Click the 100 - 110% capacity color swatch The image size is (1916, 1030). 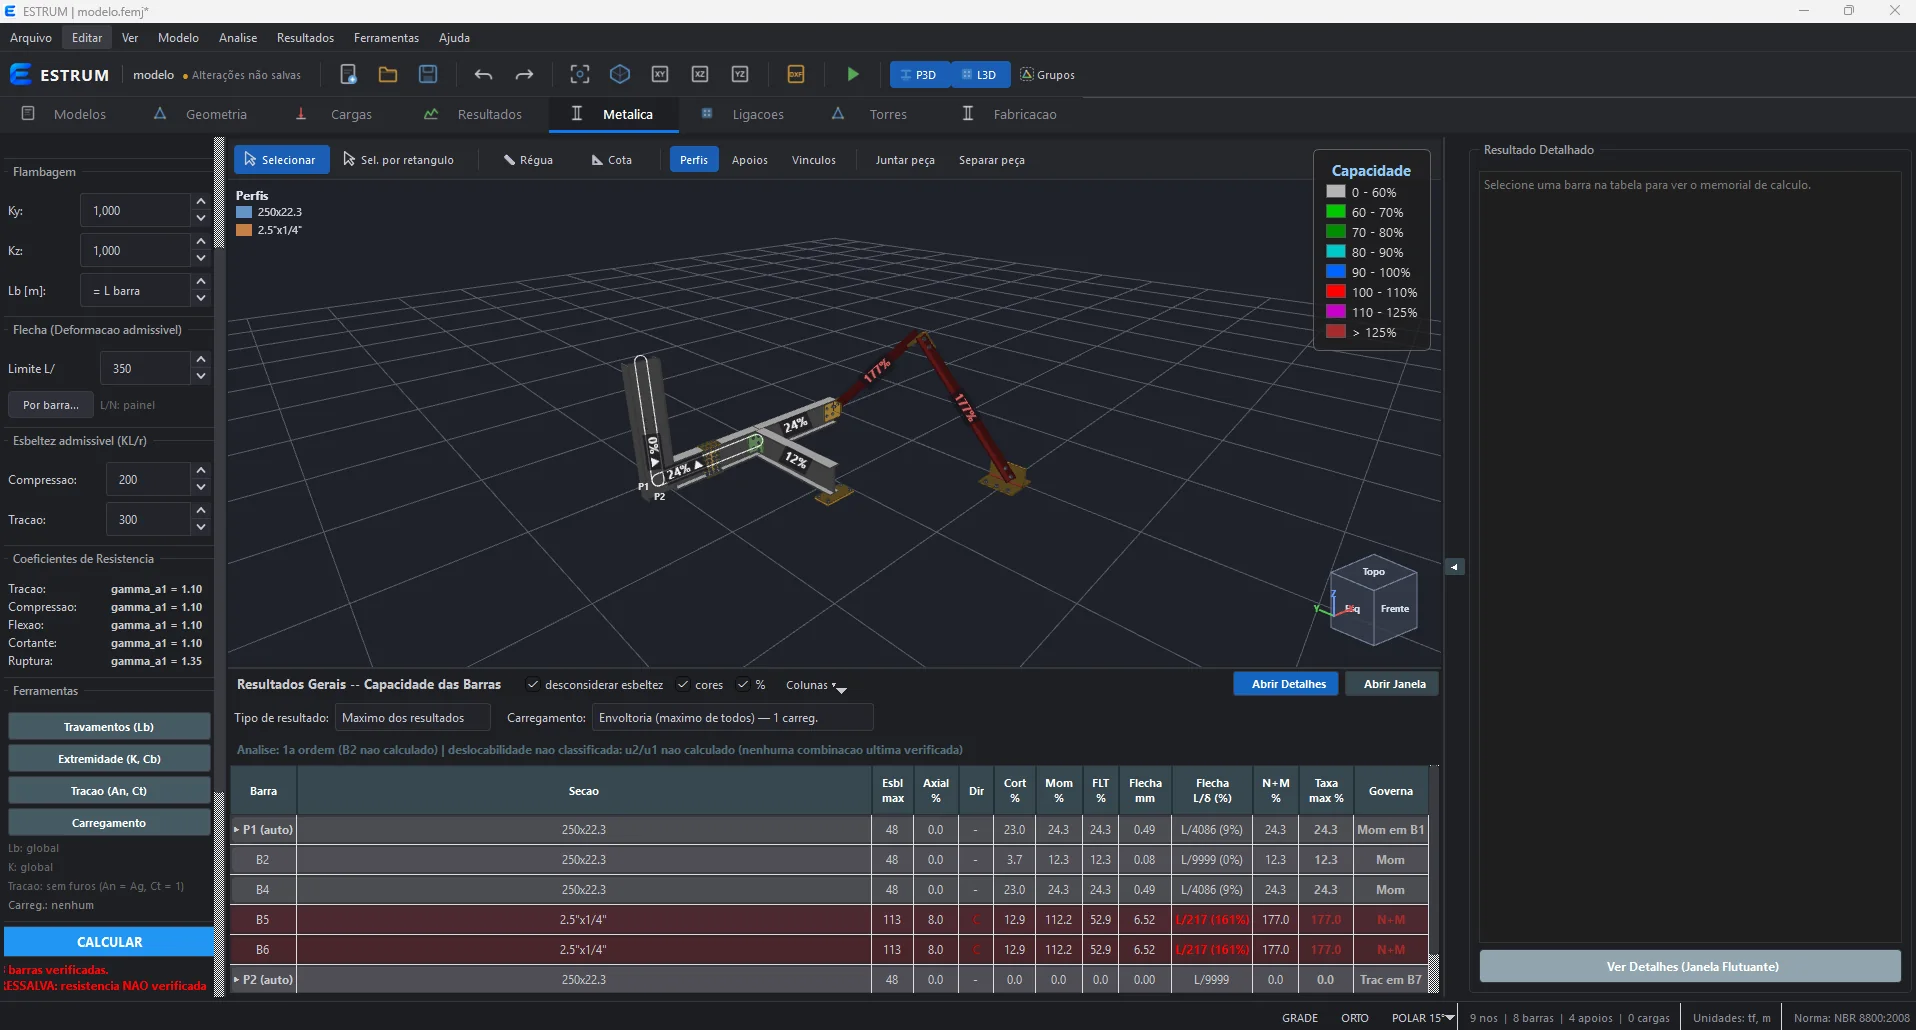coord(1336,292)
